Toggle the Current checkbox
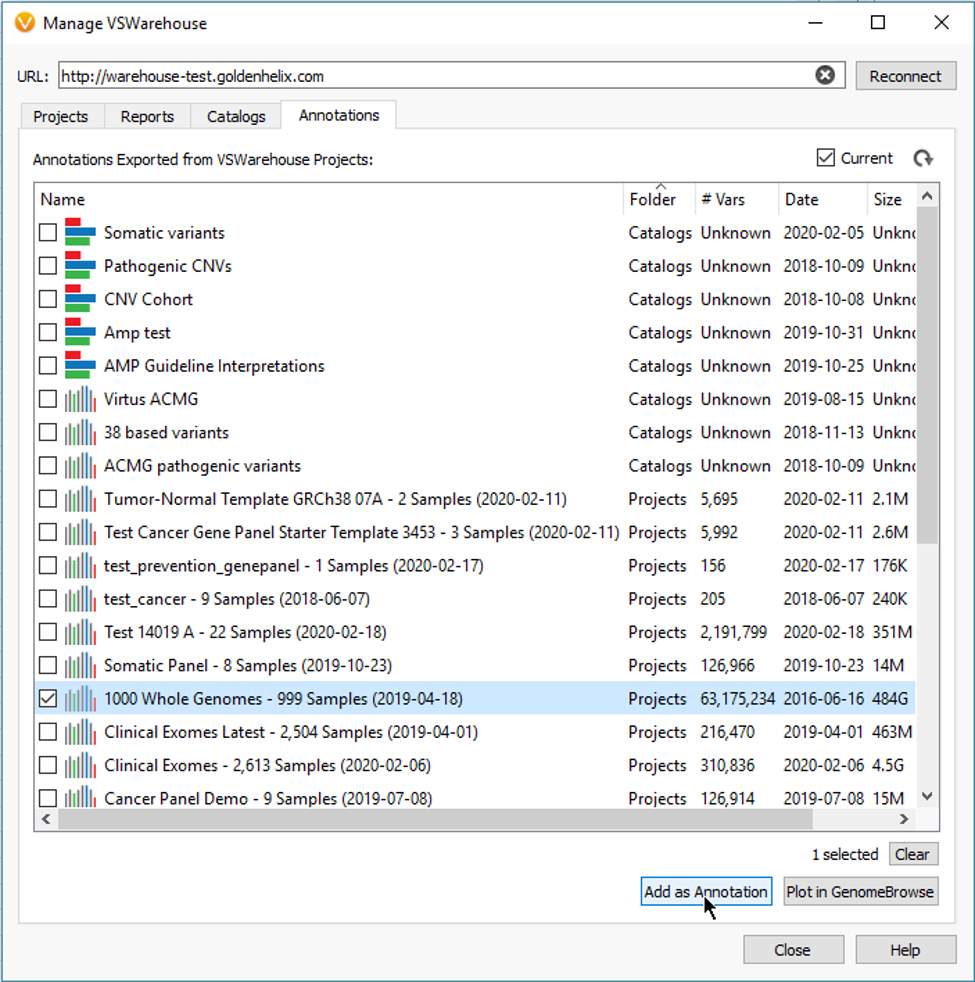Image resolution: width=975 pixels, height=982 pixels. click(826, 158)
